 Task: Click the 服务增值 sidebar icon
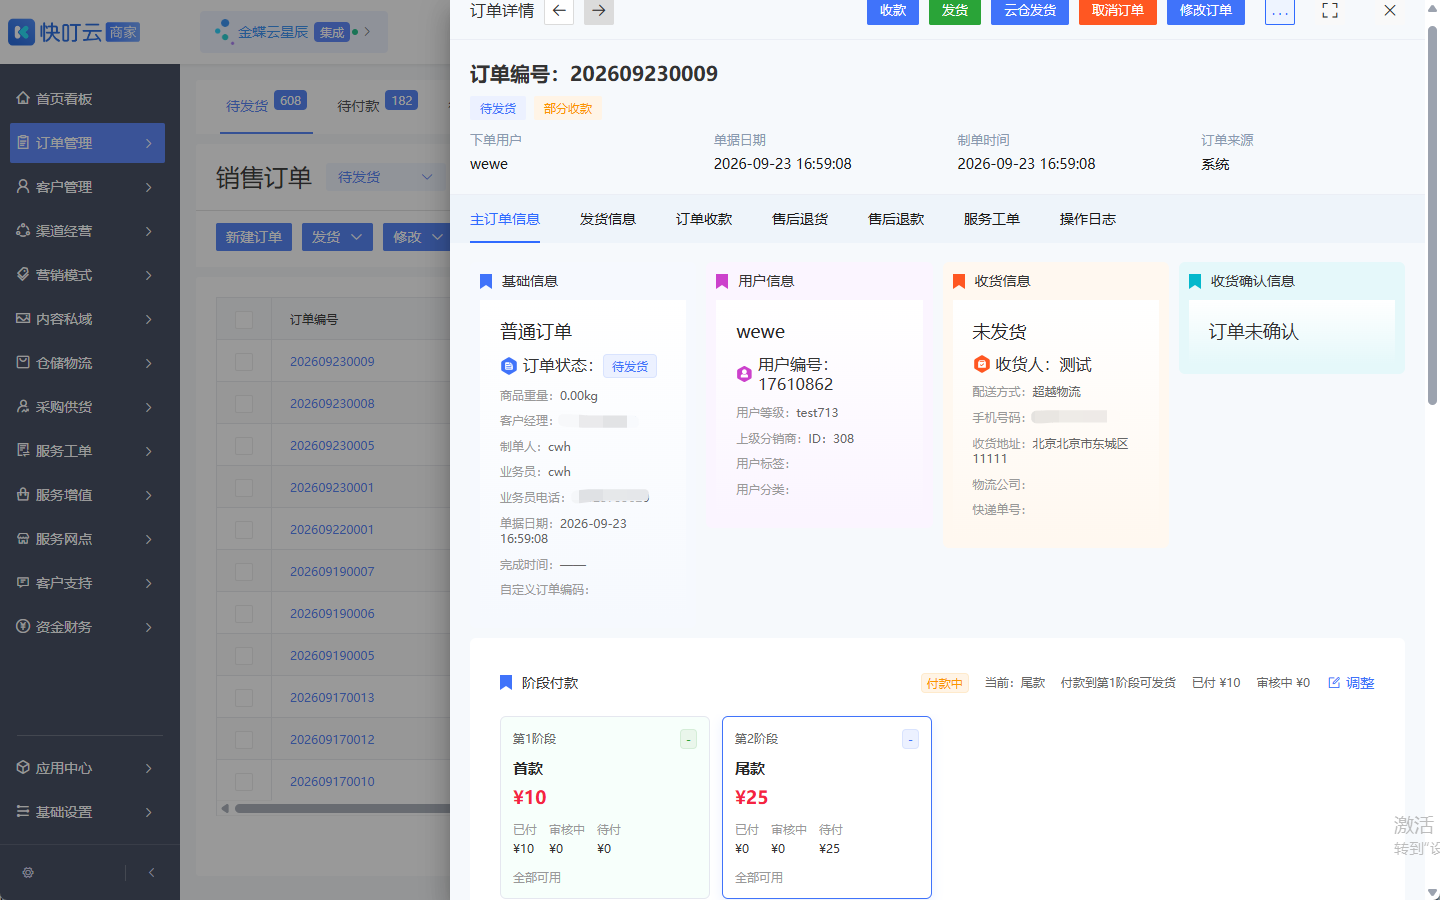(23, 494)
